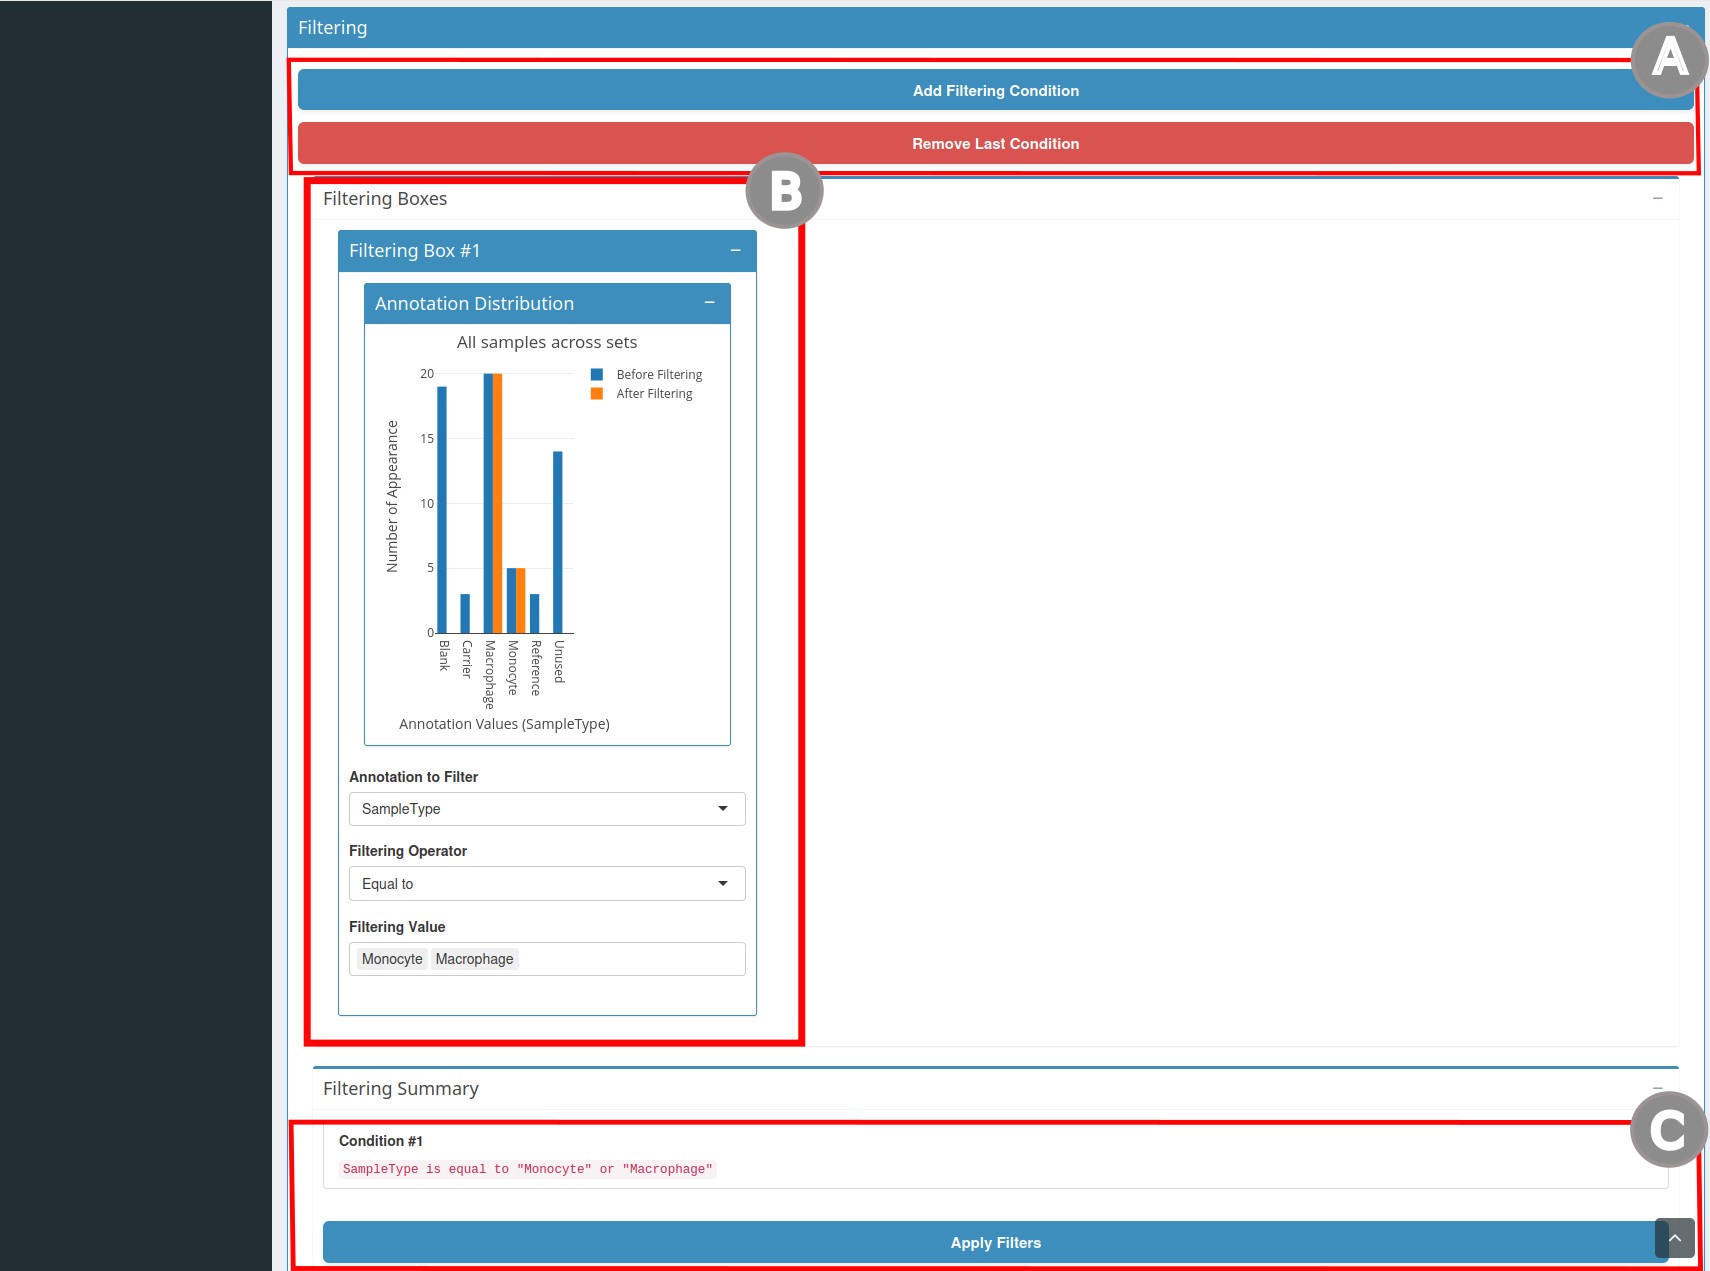1710x1271 pixels.
Task: Click the scroll-to-top arrow button
Action: click(x=1674, y=1238)
